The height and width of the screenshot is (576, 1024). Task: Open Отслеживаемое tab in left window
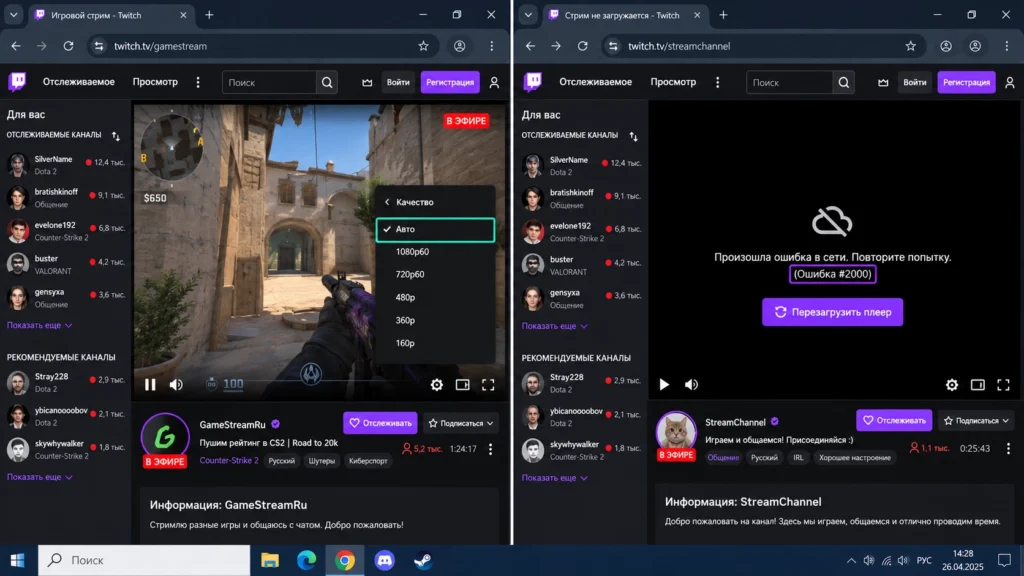coord(78,82)
